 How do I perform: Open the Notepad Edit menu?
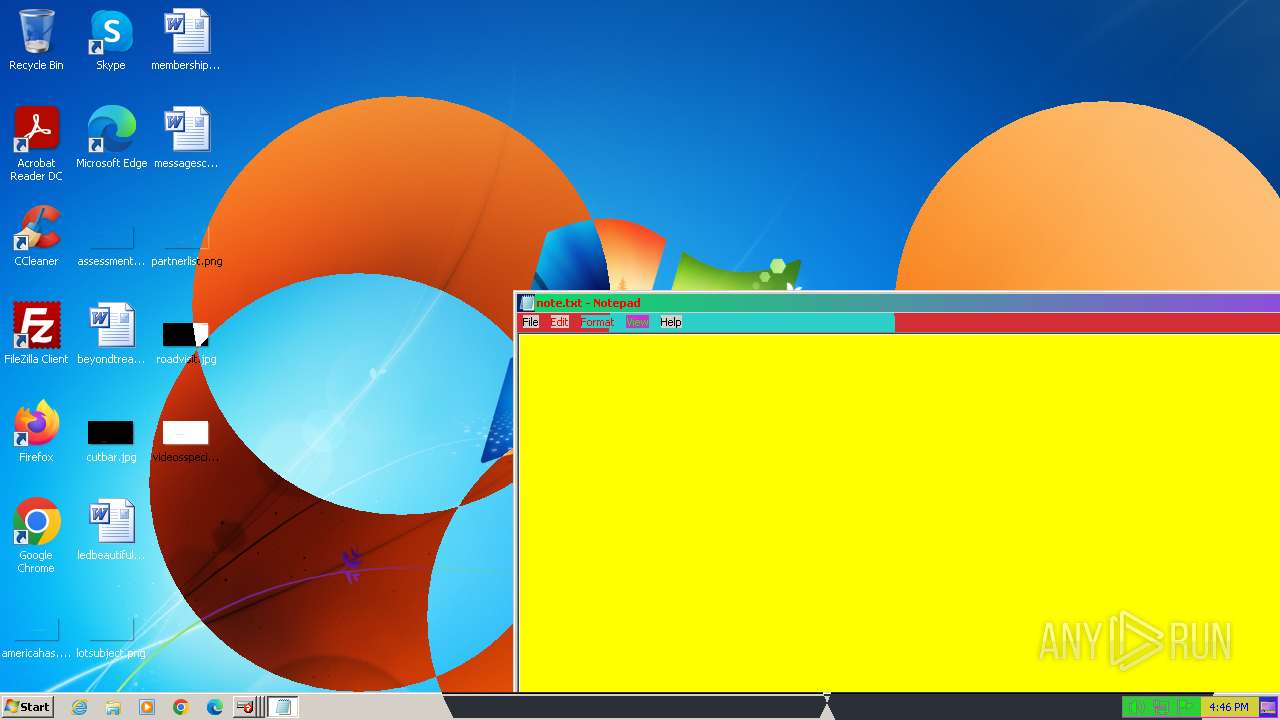(559, 322)
